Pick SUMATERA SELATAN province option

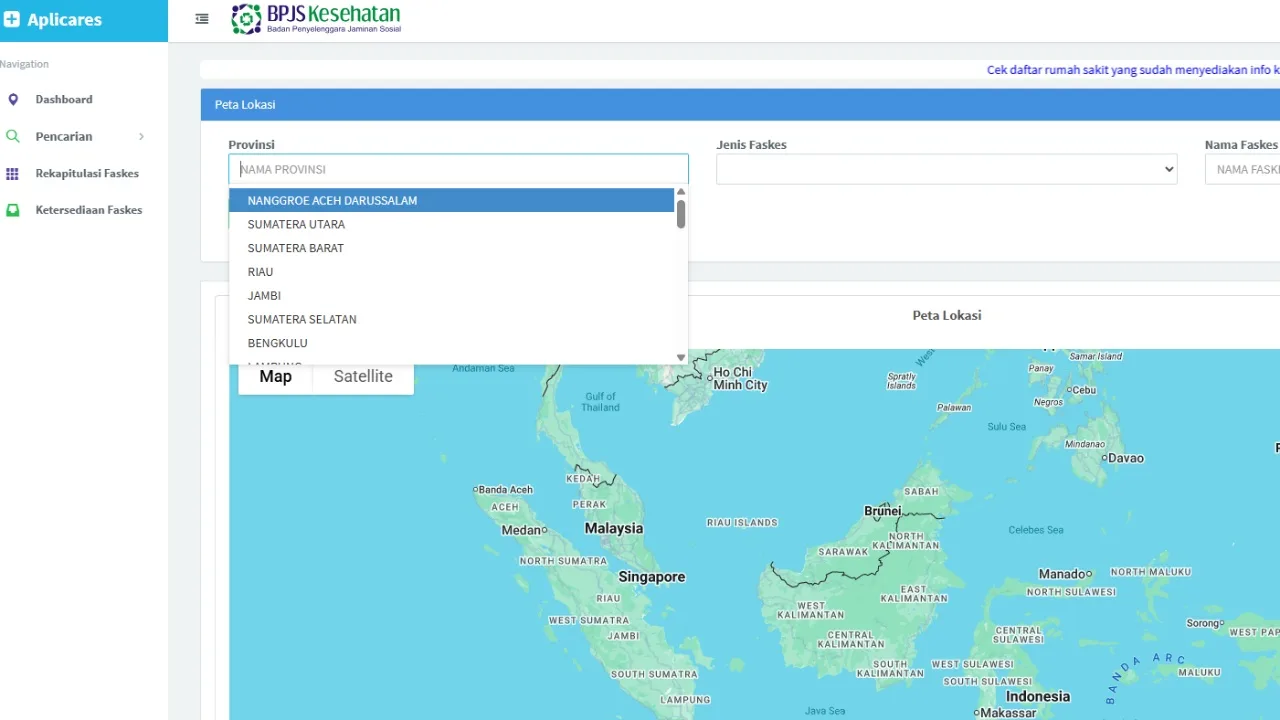pos(452,319)
